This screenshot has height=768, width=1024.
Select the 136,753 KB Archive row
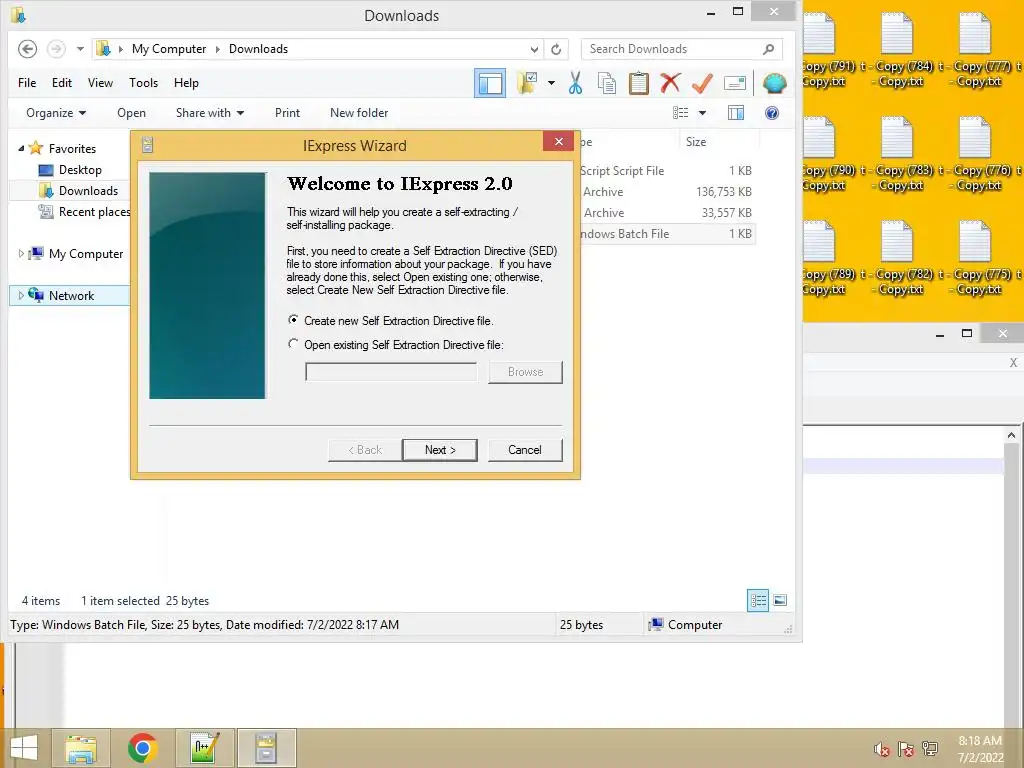point(667,192)
